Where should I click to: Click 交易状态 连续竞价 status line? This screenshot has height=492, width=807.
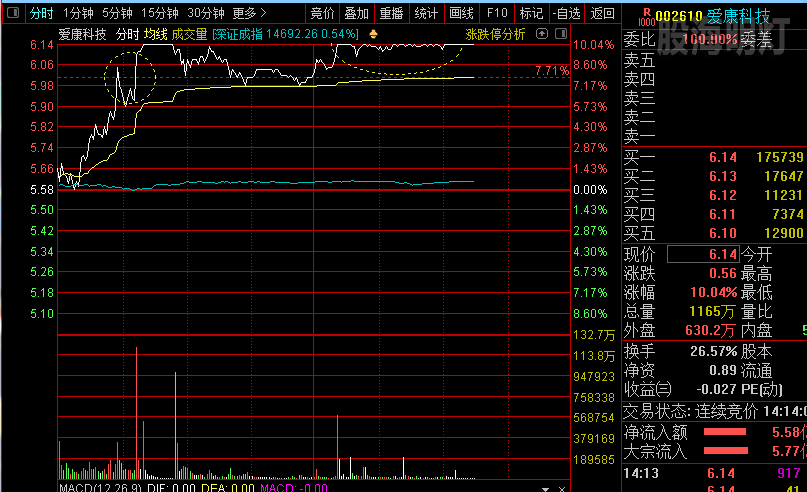pos(714,411)
